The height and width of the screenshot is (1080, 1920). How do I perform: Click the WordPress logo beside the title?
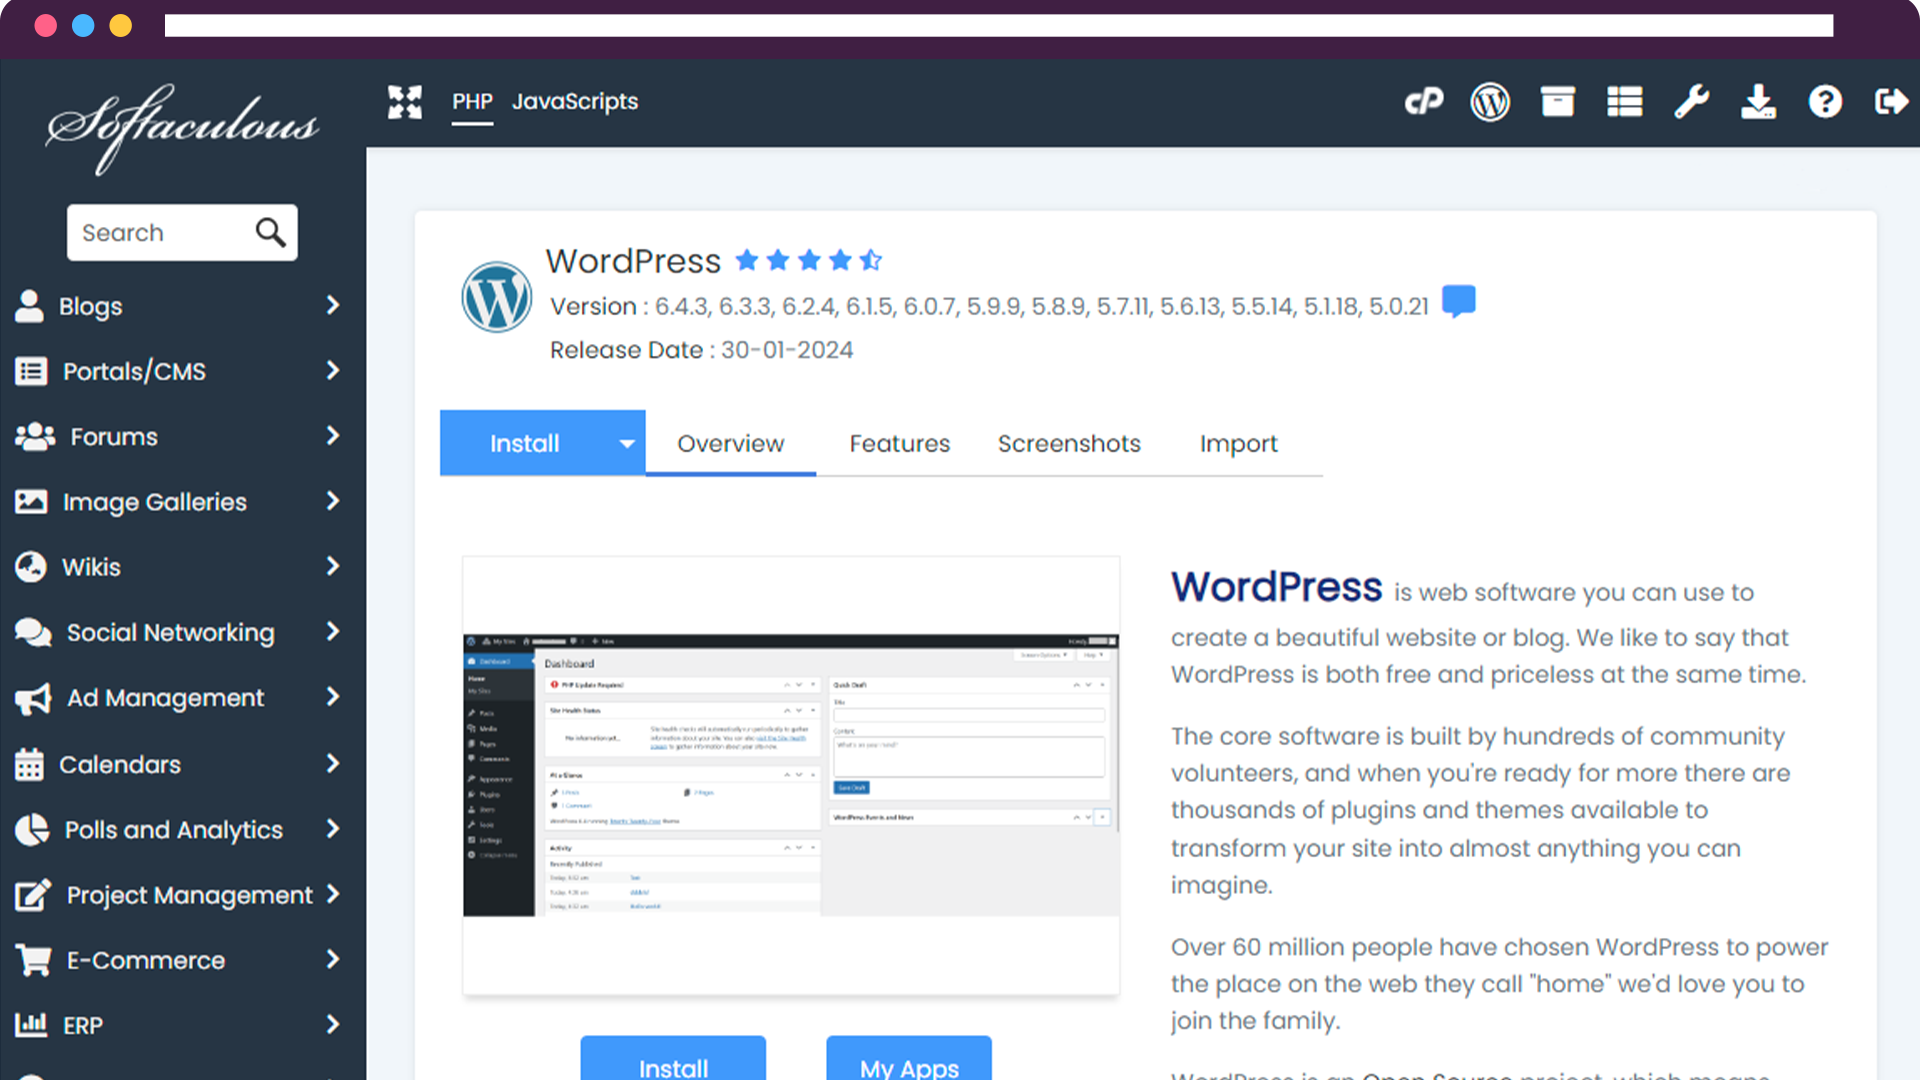point(496,297)
